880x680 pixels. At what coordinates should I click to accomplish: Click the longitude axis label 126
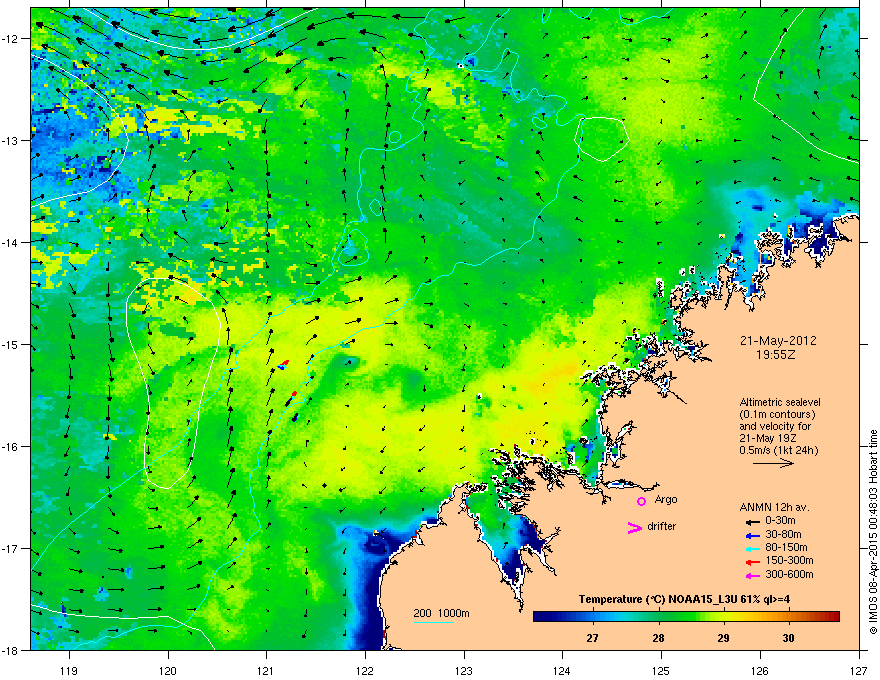[760, 670]
